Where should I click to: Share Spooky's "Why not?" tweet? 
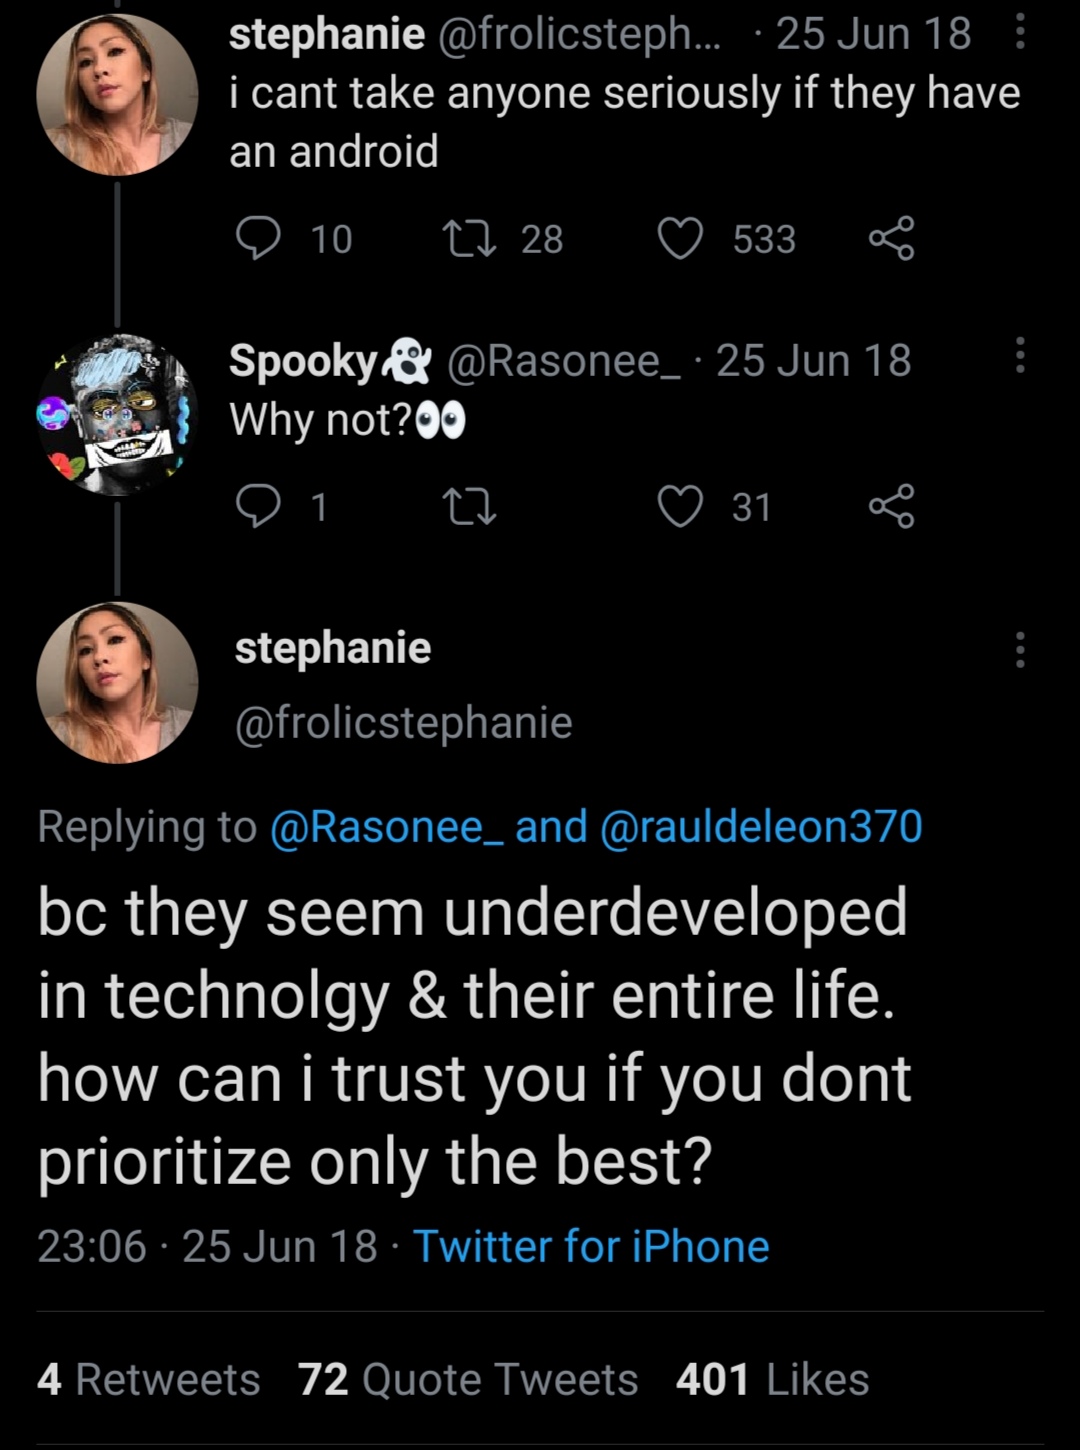click(891, 506)
